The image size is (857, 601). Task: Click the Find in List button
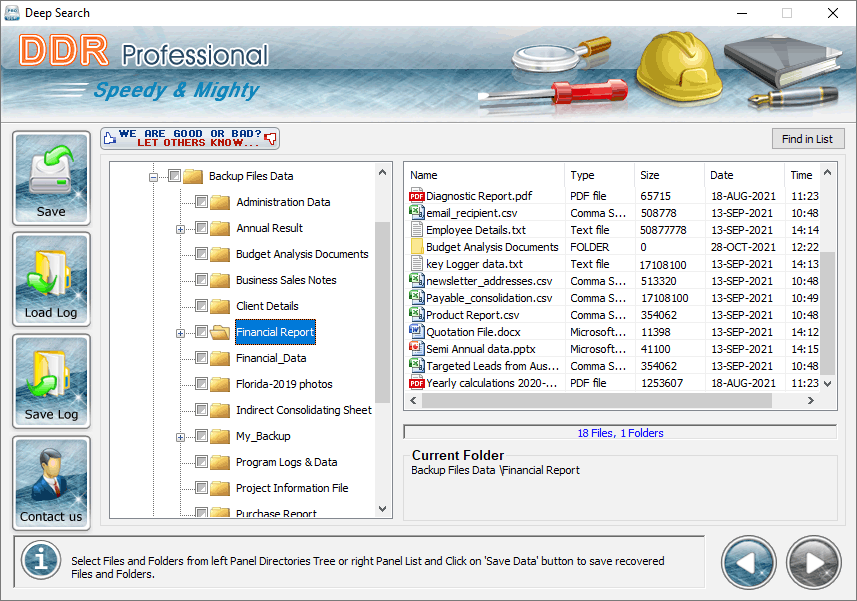(x=808, y=139)
